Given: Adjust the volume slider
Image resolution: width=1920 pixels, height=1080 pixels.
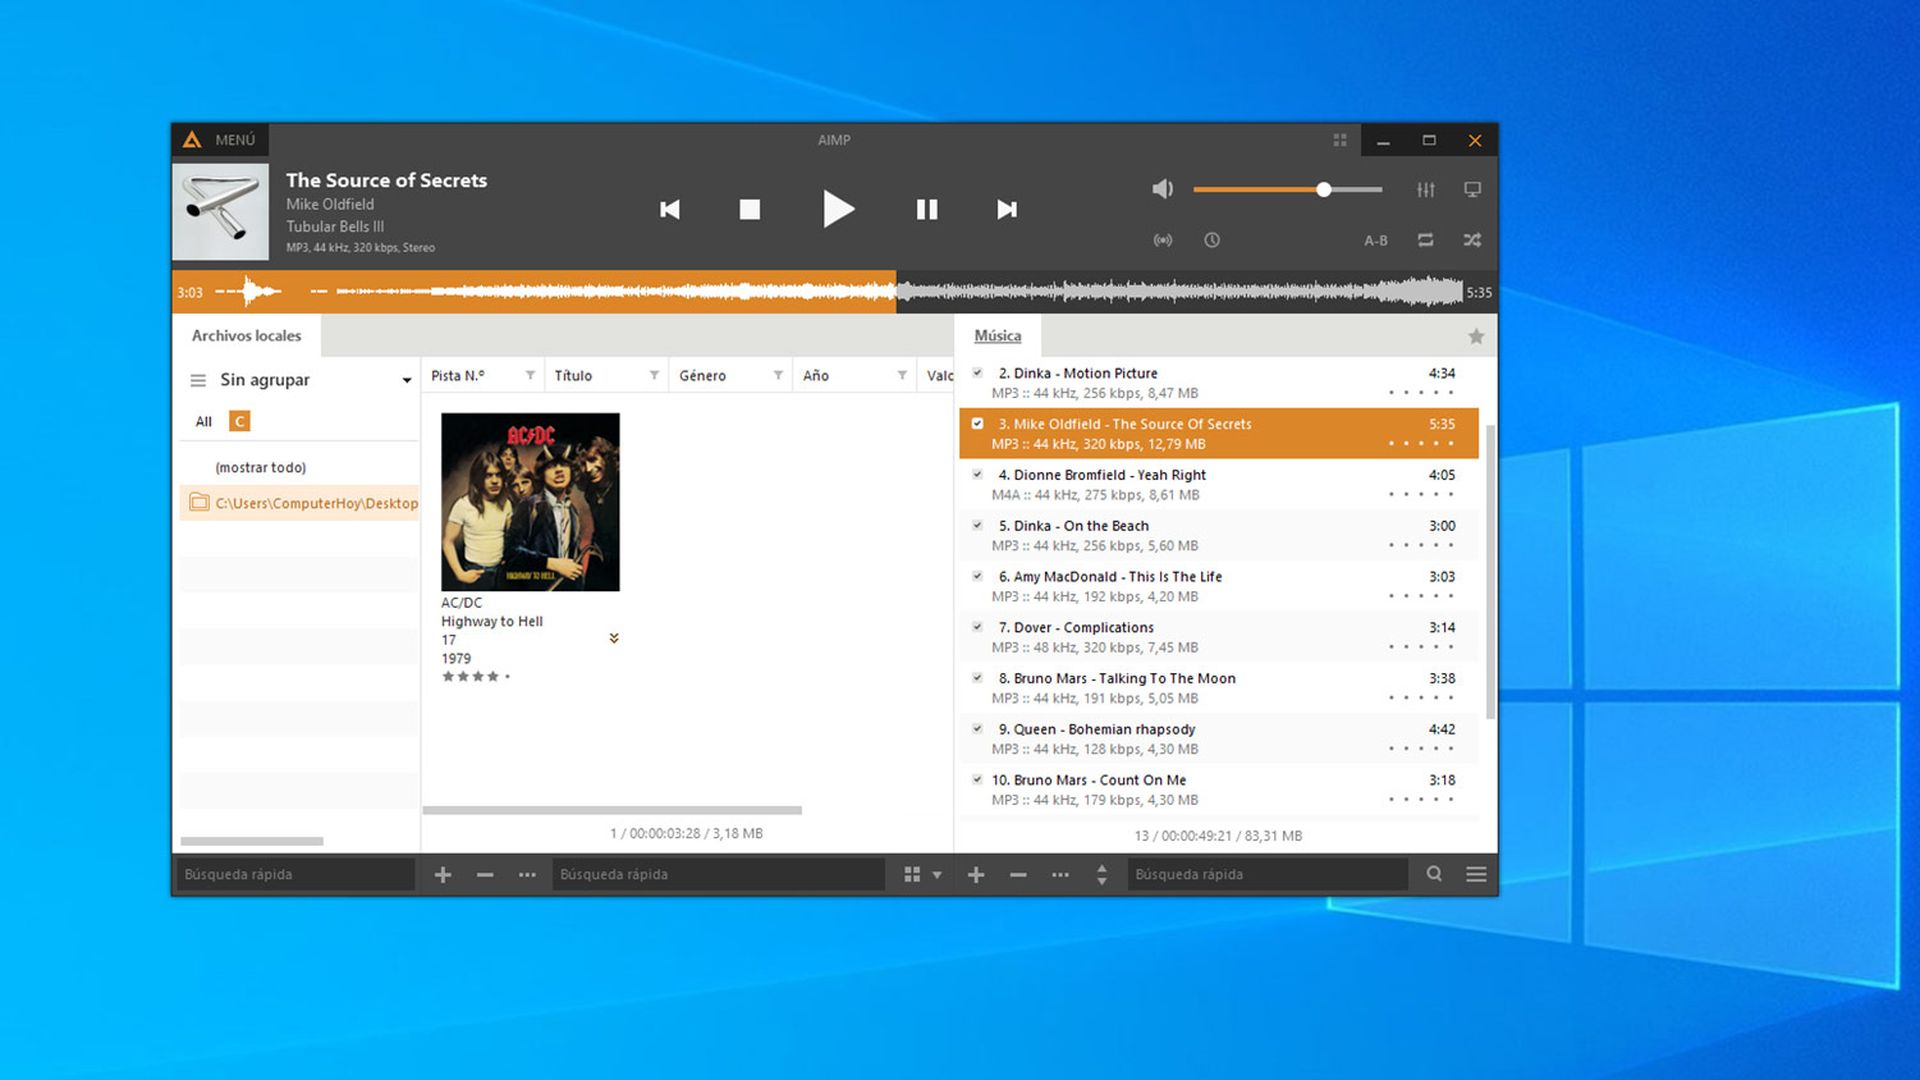Looking at the screenshot, I should point(1322,189).
